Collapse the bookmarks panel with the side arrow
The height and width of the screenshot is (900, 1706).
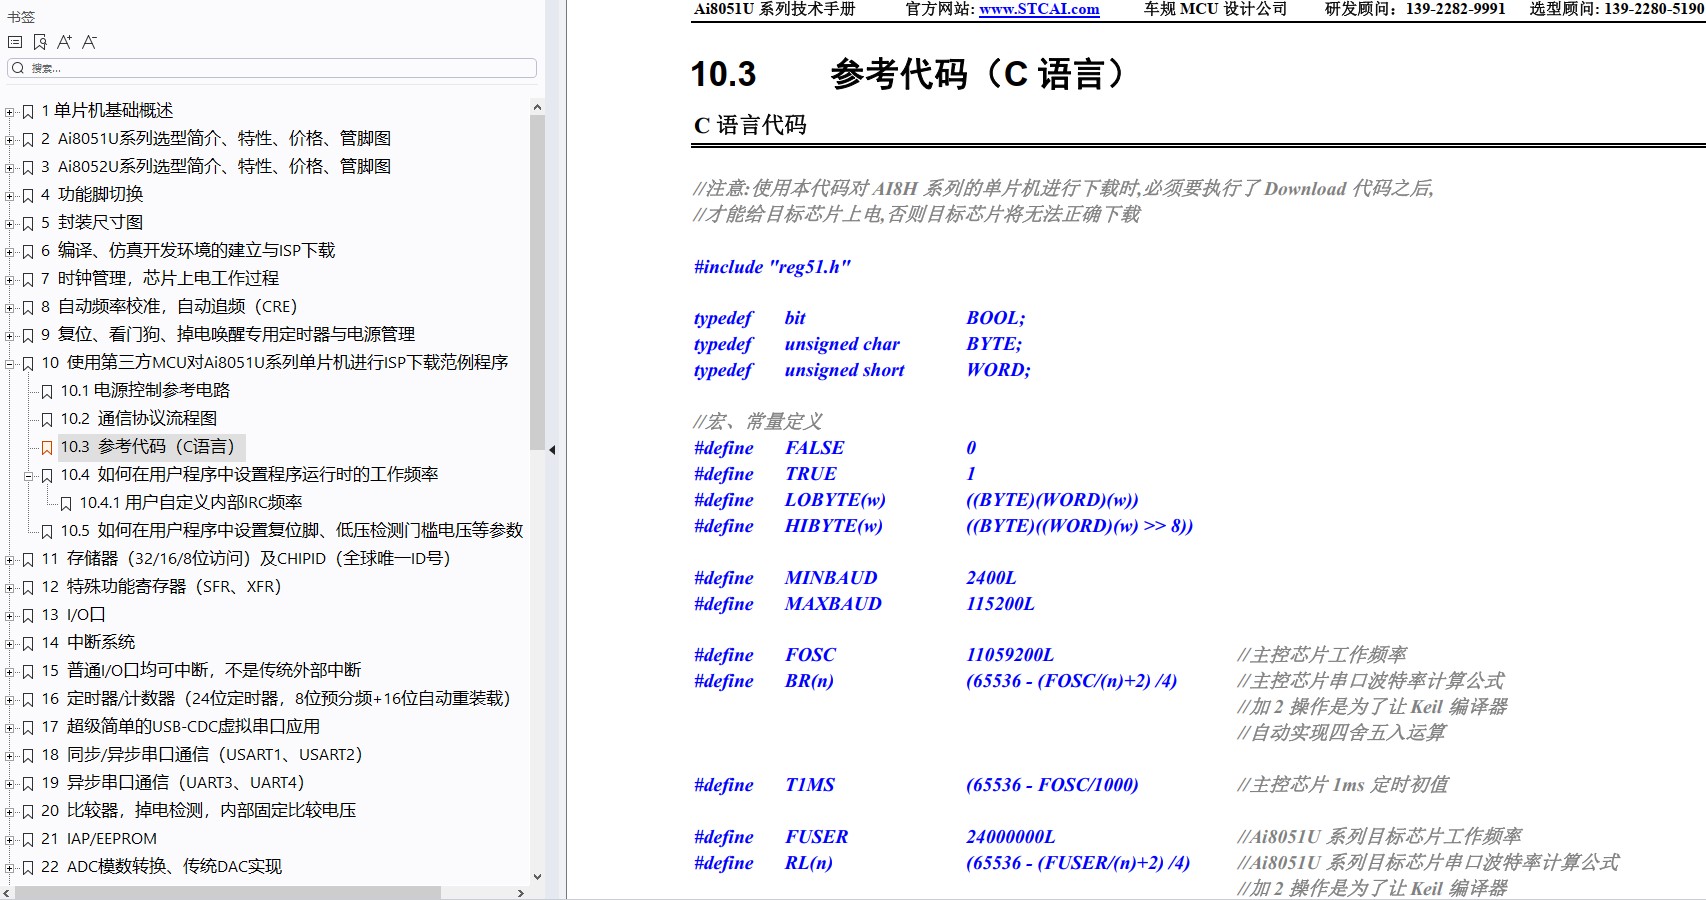pos(552,450)
